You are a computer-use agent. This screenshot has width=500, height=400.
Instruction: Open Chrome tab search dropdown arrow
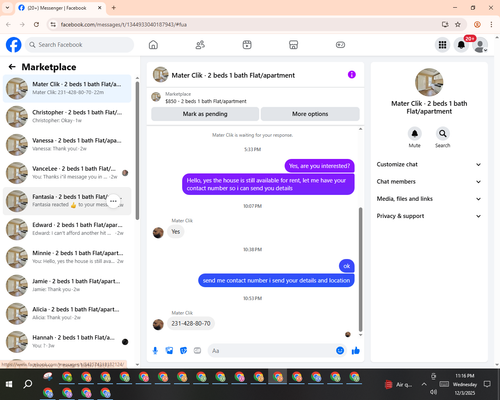[7, 8]
